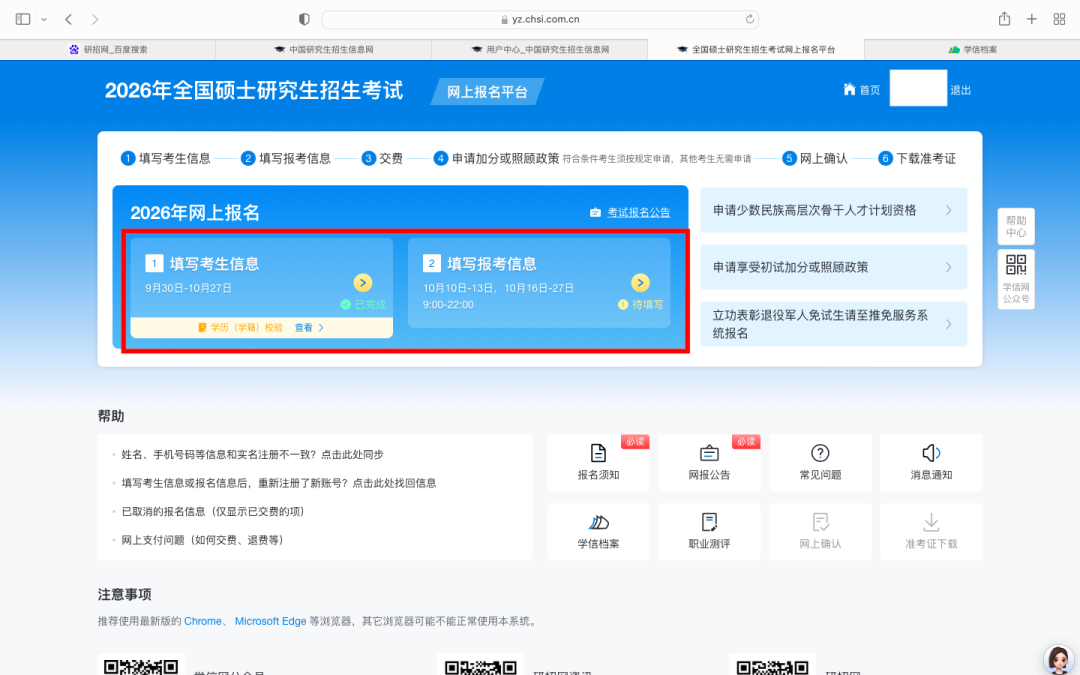Open 消息通知 speaker icon
This screenshot has height=675, width=1080.
pyautogui.click(x=931, y=454)
